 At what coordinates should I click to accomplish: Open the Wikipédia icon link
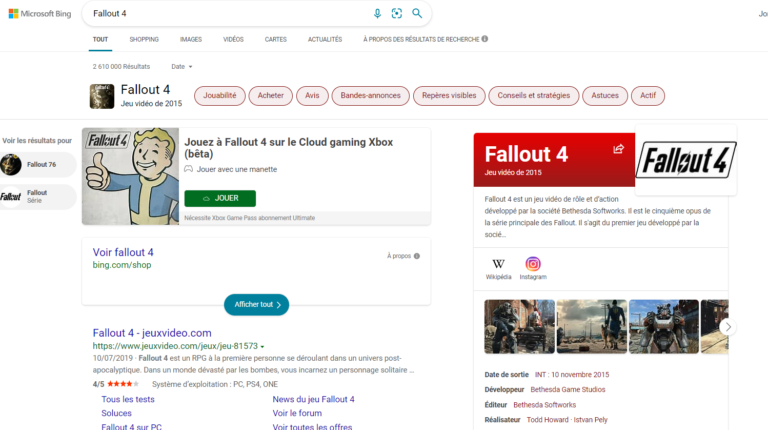[498, 264]
